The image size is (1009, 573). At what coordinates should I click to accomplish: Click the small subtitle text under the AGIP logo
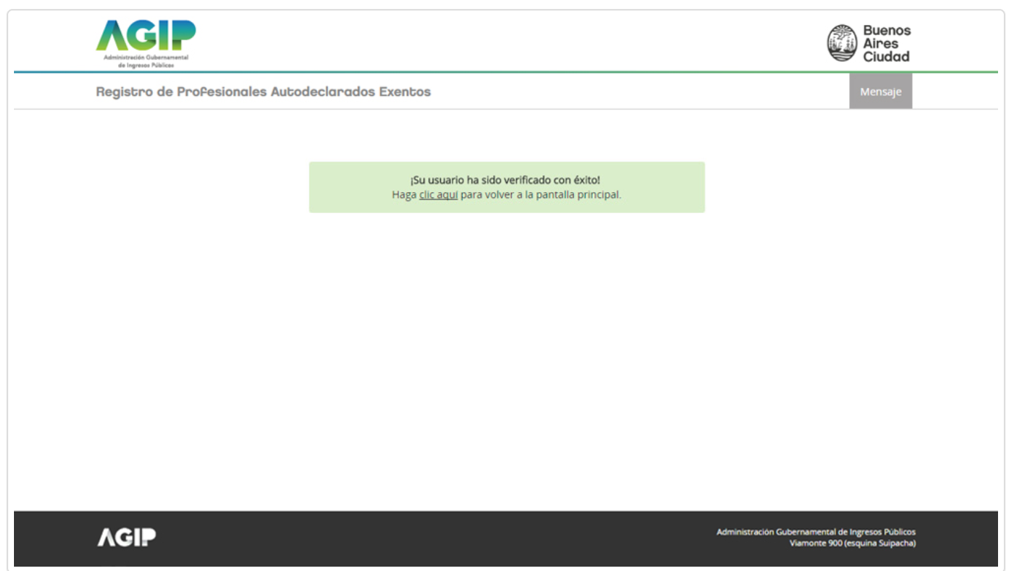tap(145, 61)
